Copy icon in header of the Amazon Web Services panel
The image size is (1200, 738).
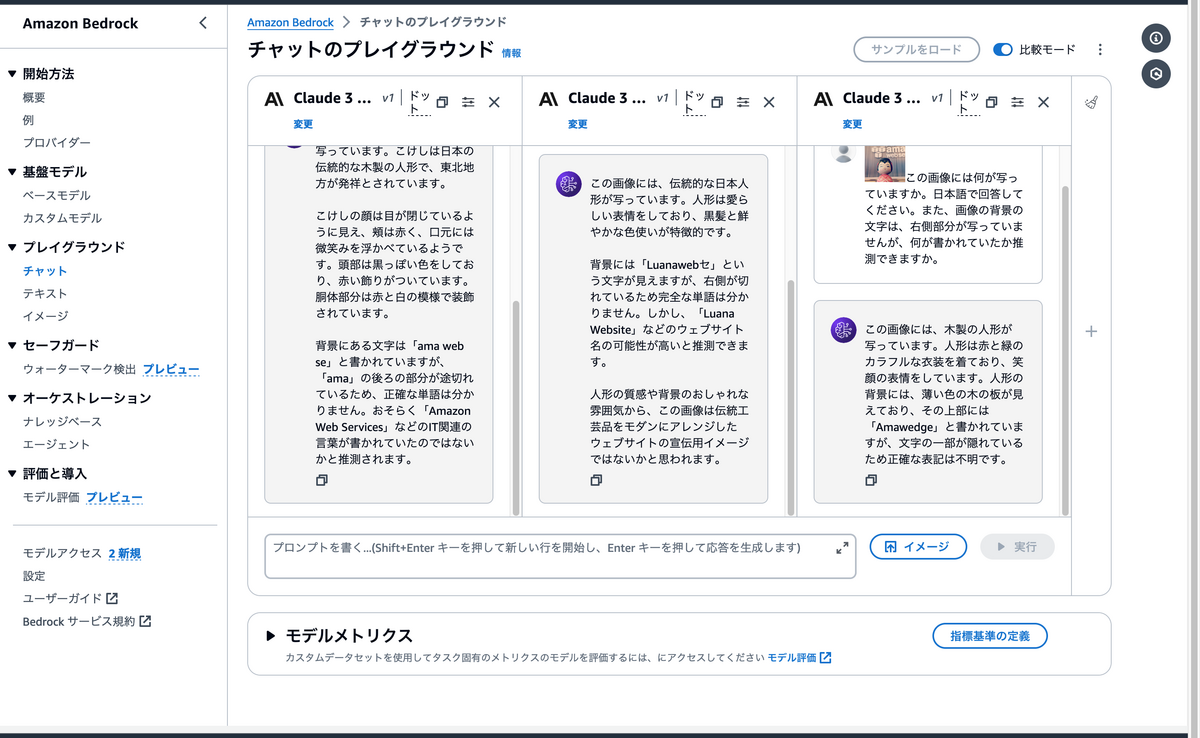click(442, 102)
